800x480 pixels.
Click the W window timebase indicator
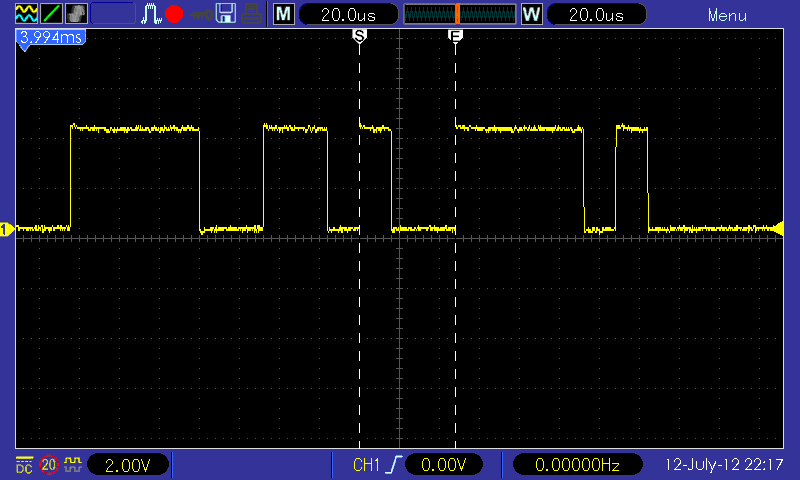(532, 14)
